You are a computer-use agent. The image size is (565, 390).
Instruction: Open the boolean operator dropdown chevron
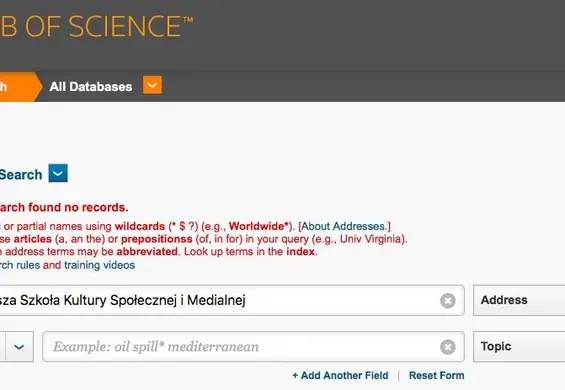coord(17,347)
